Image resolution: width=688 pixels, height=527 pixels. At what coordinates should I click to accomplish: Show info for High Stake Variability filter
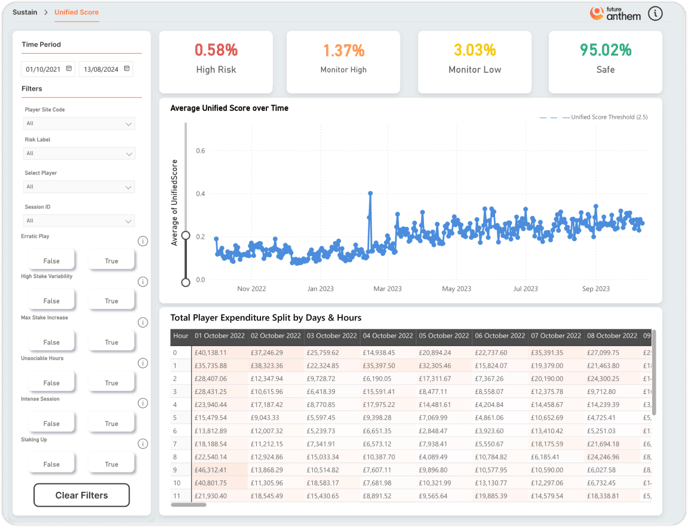tap(142, 282)
